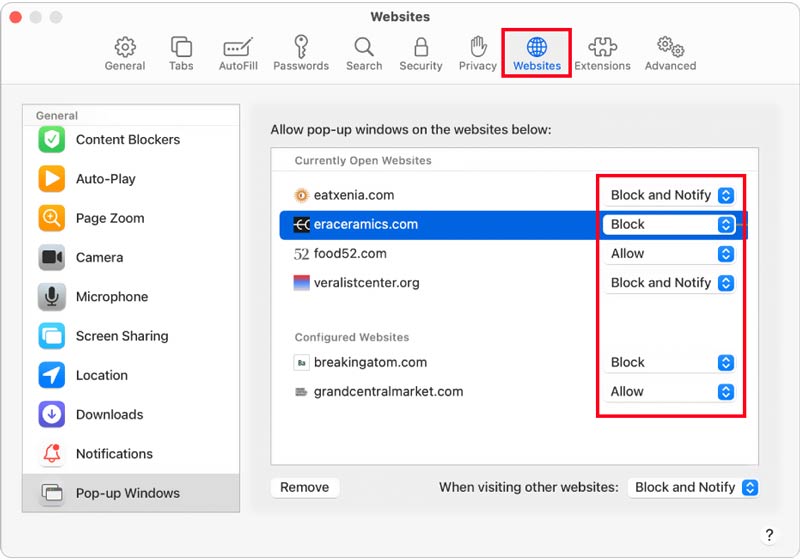Select the Extensions puzzle piece icon
800x560 pixels.
[x=602, y=54]
